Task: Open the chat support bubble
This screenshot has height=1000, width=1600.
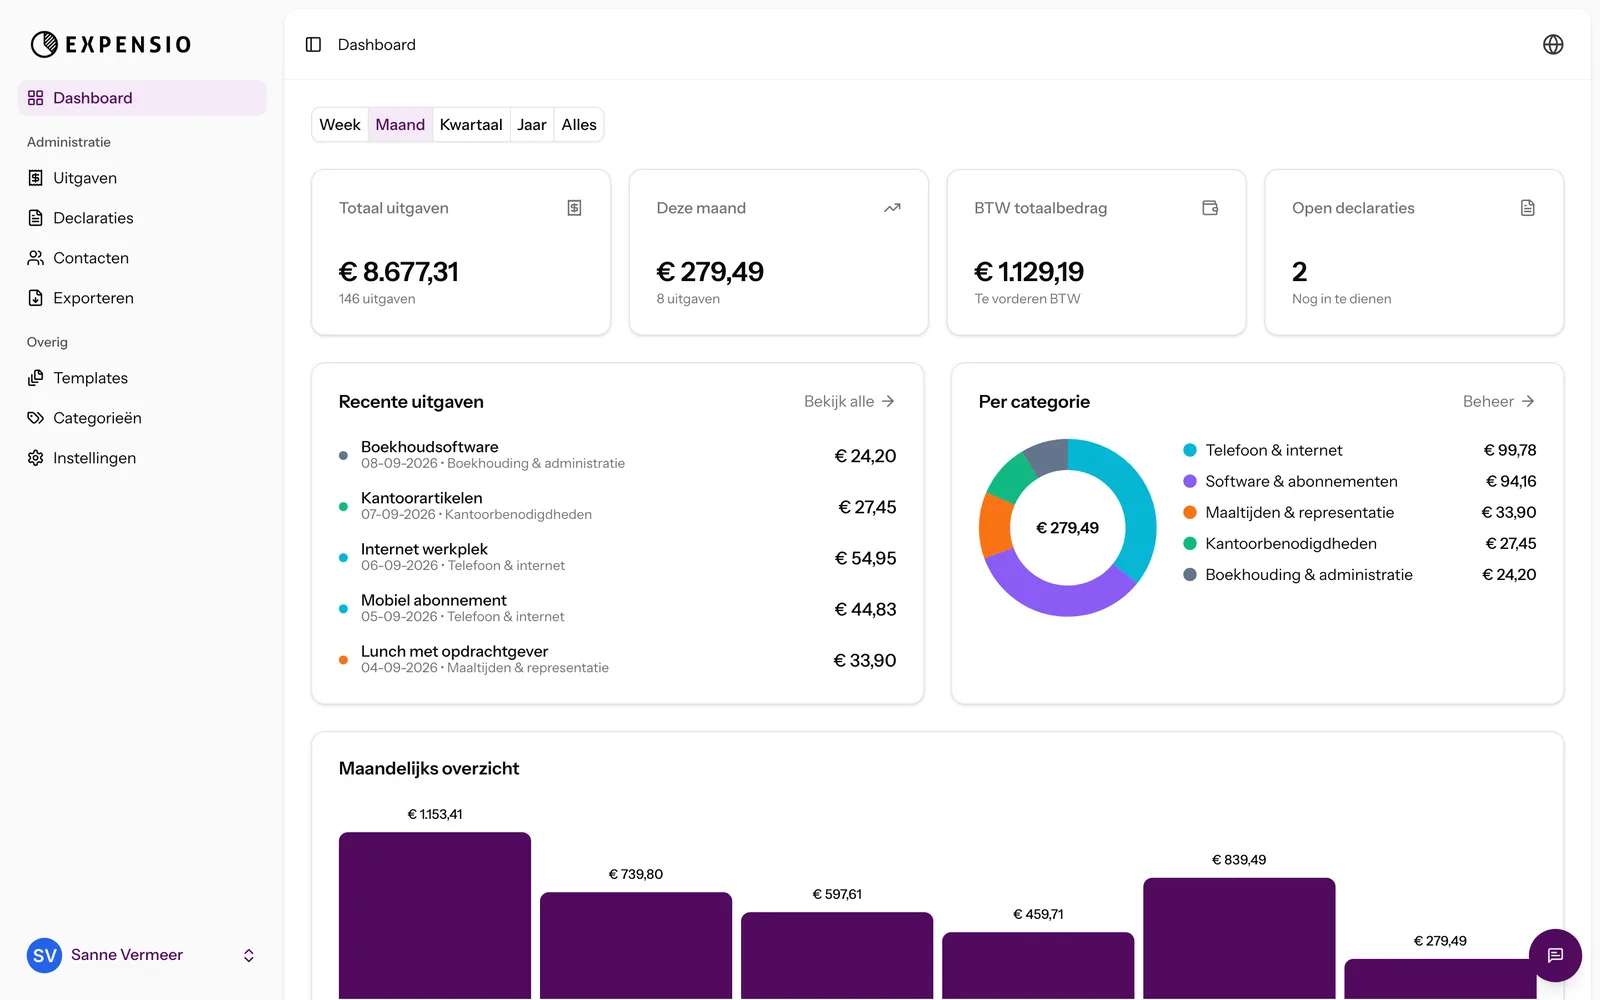Action: click(x=1555, y=955)
